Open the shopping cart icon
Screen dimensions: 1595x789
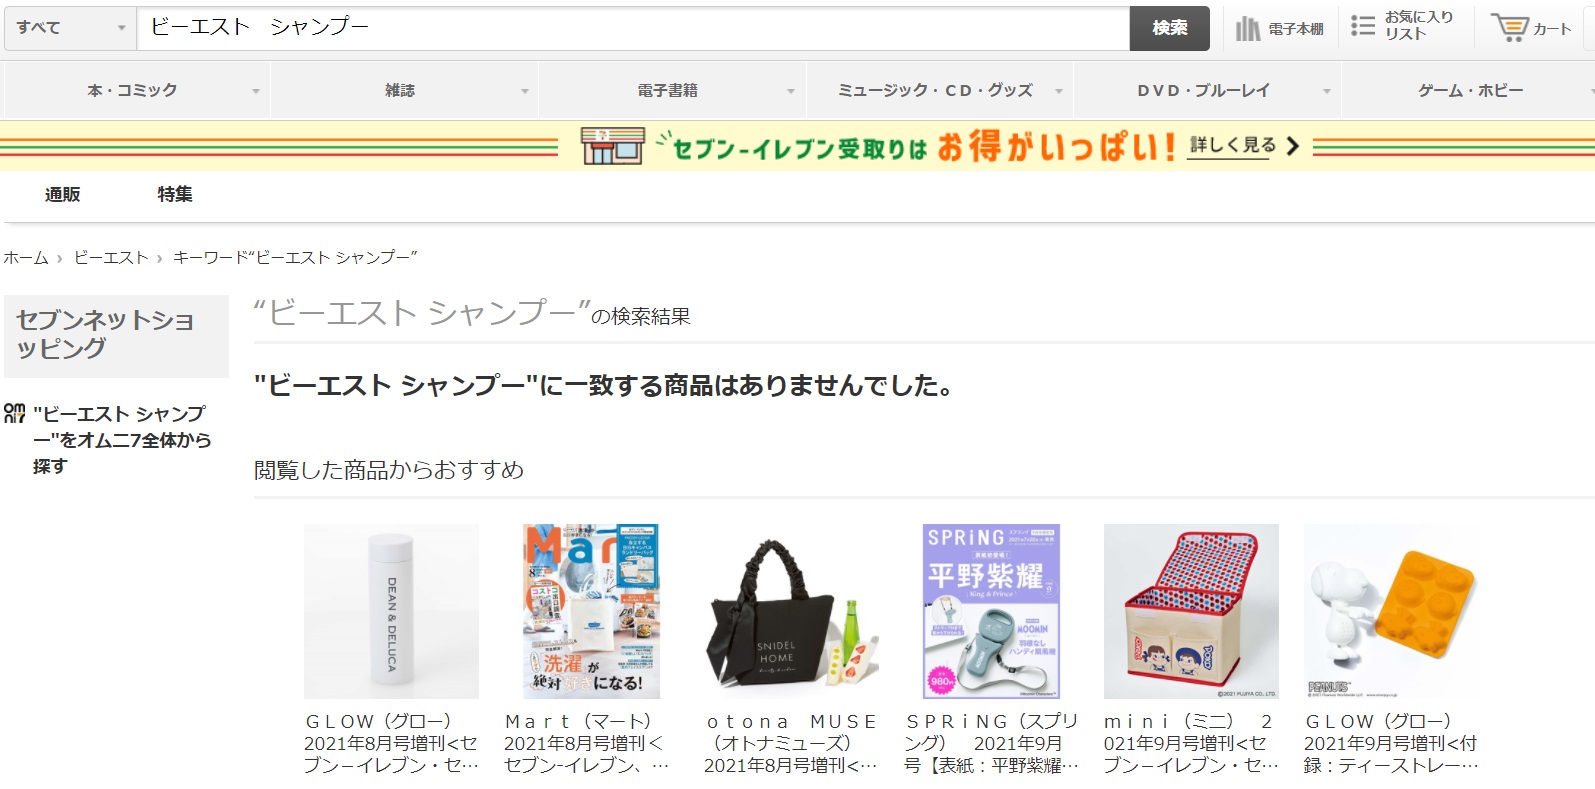point(1509,28)
